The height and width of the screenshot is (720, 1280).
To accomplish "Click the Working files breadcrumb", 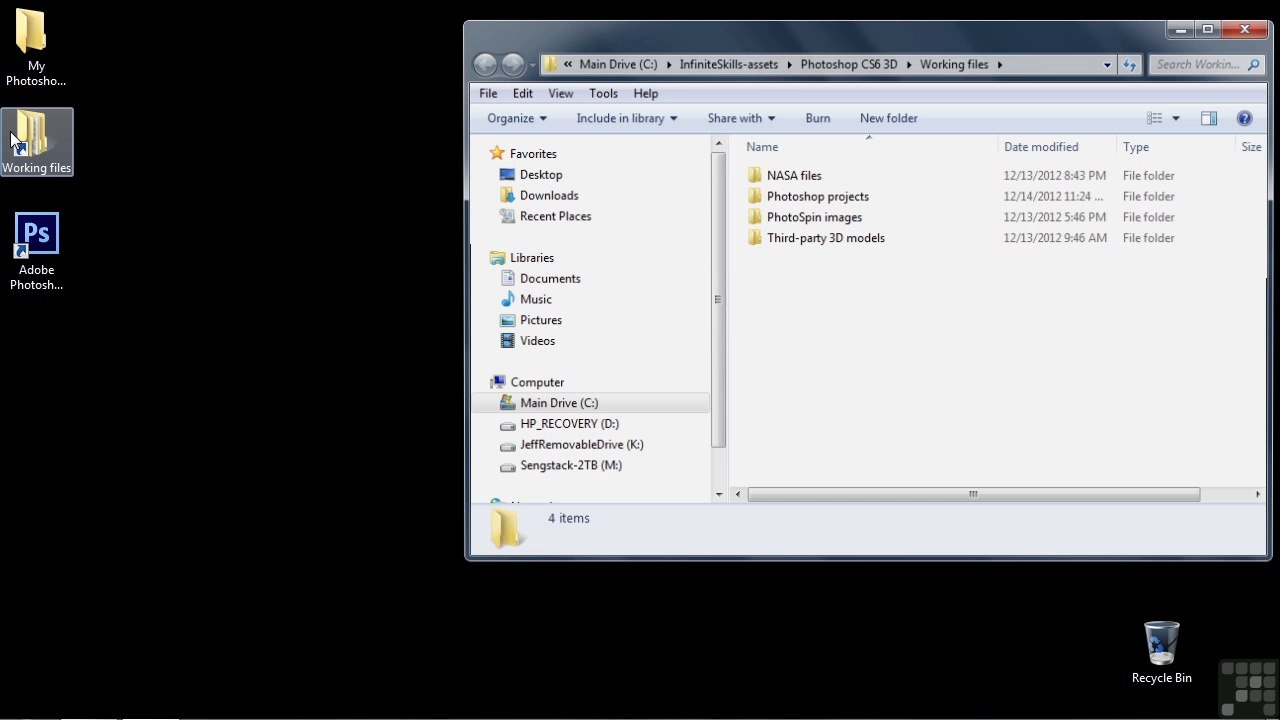I will point(954,64).
